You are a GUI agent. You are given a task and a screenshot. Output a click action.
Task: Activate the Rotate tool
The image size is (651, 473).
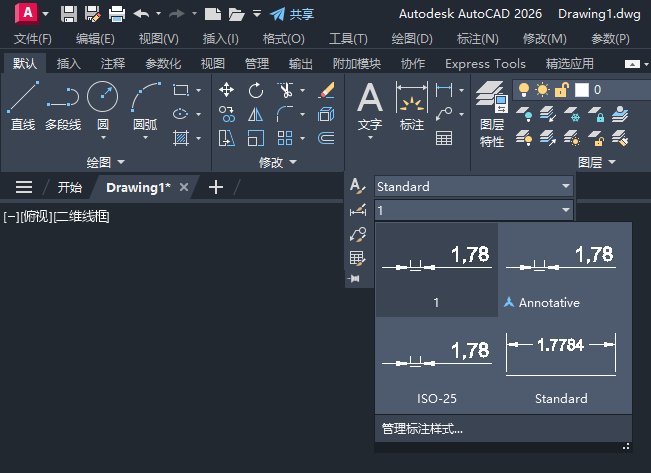[x=256, y=90]
